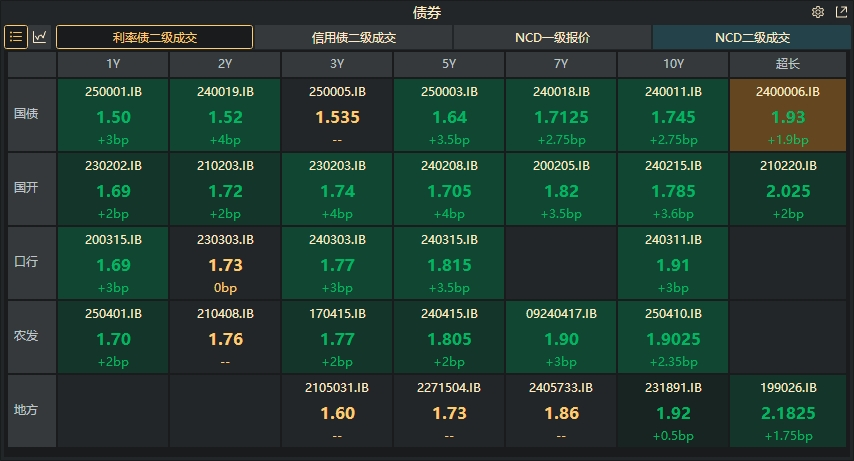854x461 pixels.
Task: Open the settings gear icon
Action: 817,12
